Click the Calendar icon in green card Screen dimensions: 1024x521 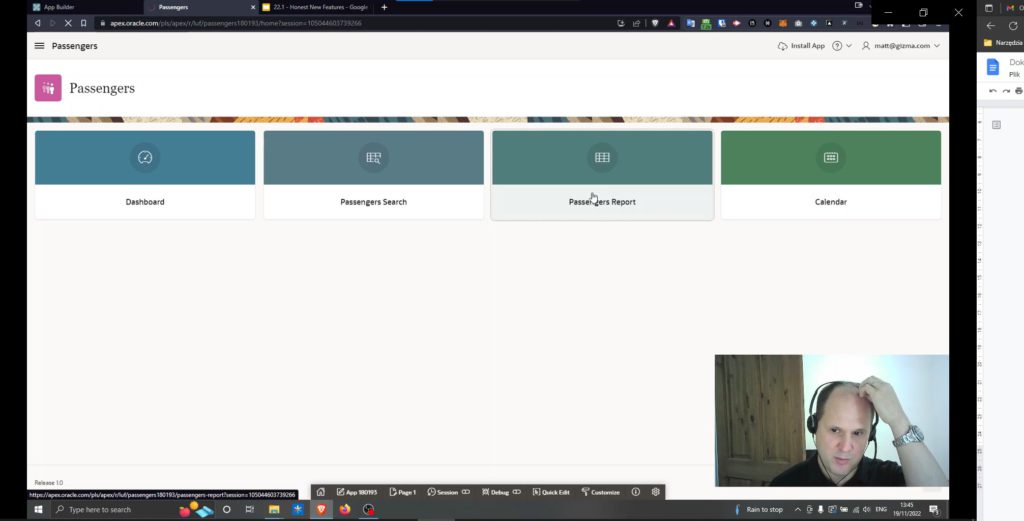(x=831, y=157)
